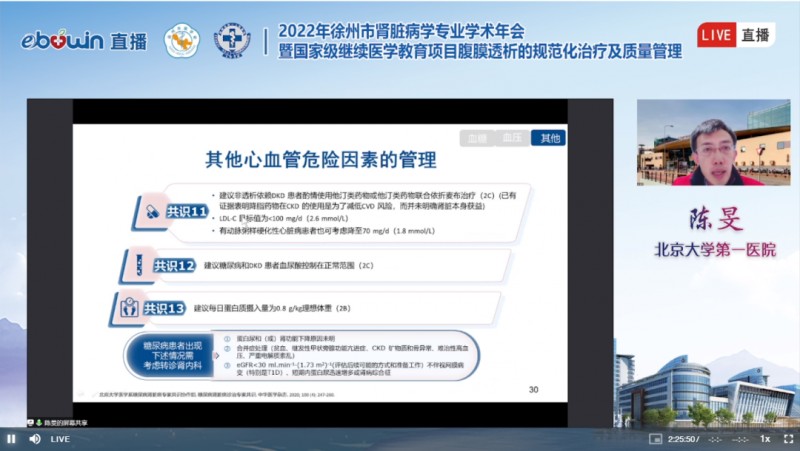Select the 血压 tab on the slide
Screen dimensions: 800x451
[x=512, y=138]
